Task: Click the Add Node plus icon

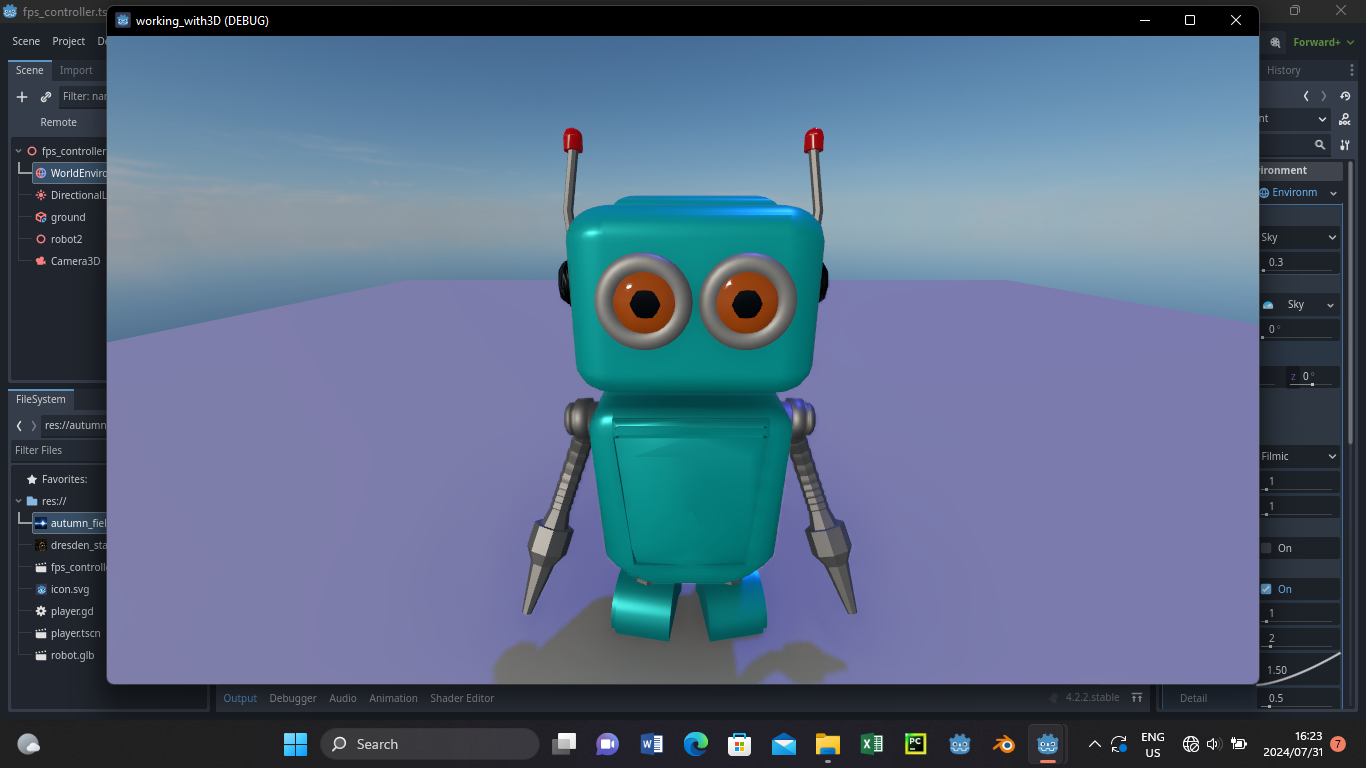Action: tap(21, 96)
